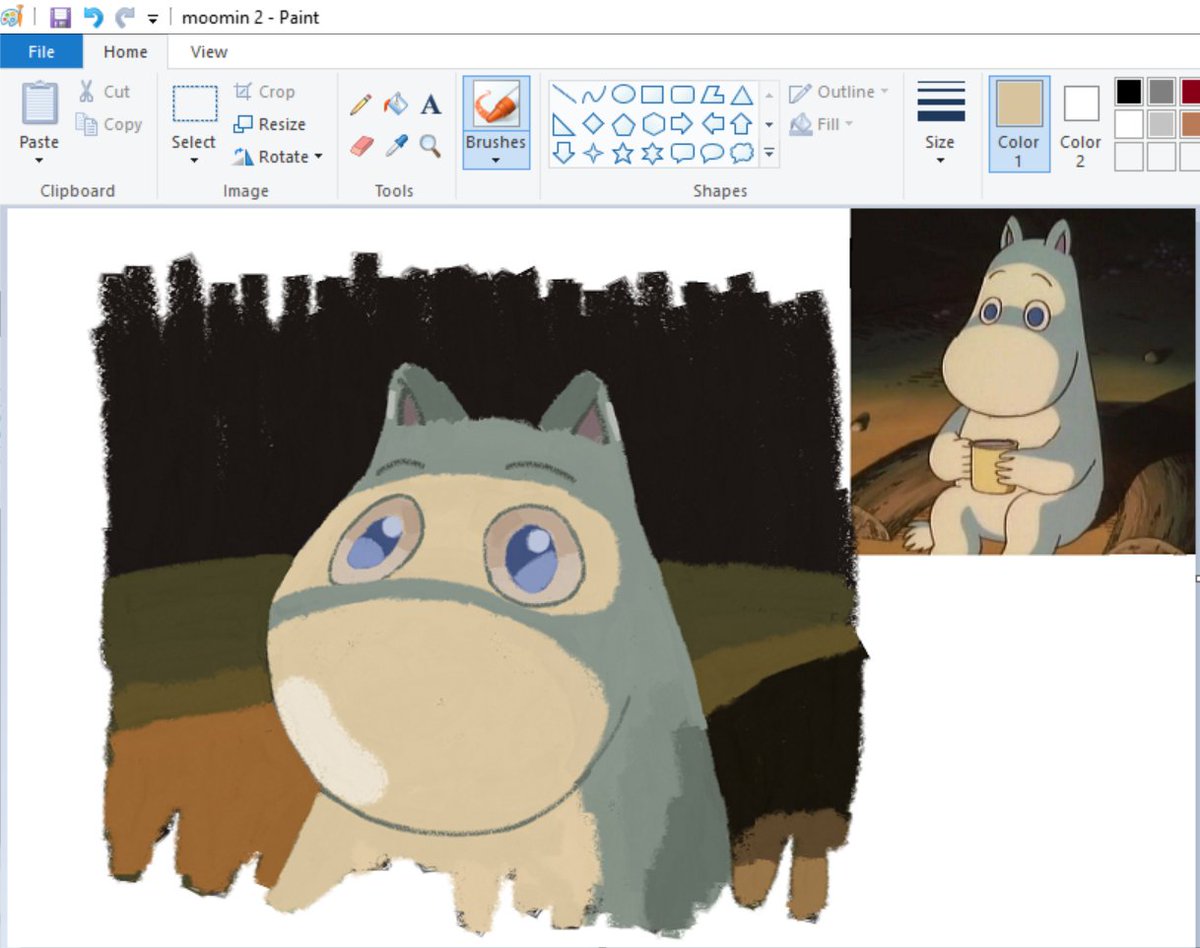Undo the last brush stroke

[x=93, y=17]
